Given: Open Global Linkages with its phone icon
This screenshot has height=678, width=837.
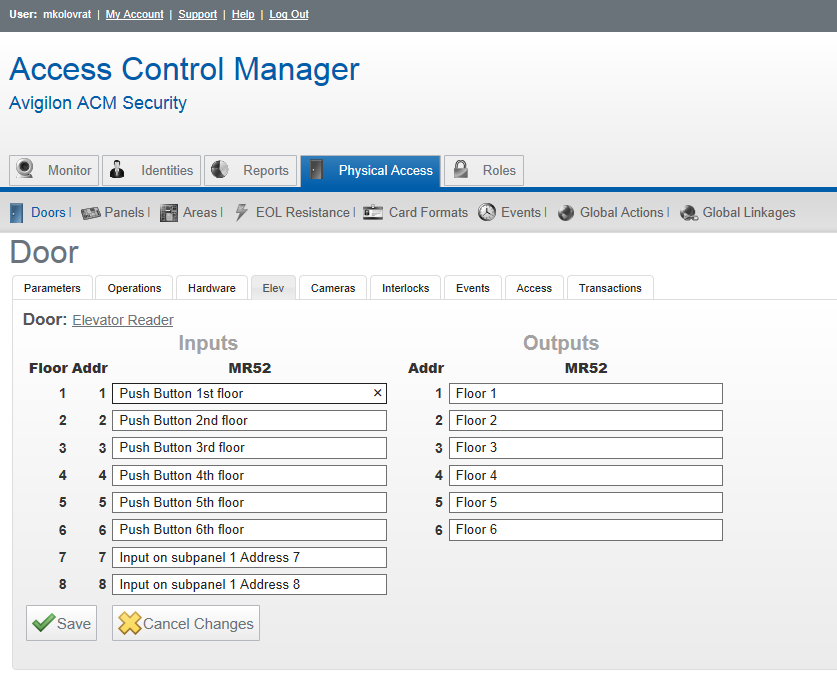Looking at the screenshot, I should (689, 212).
